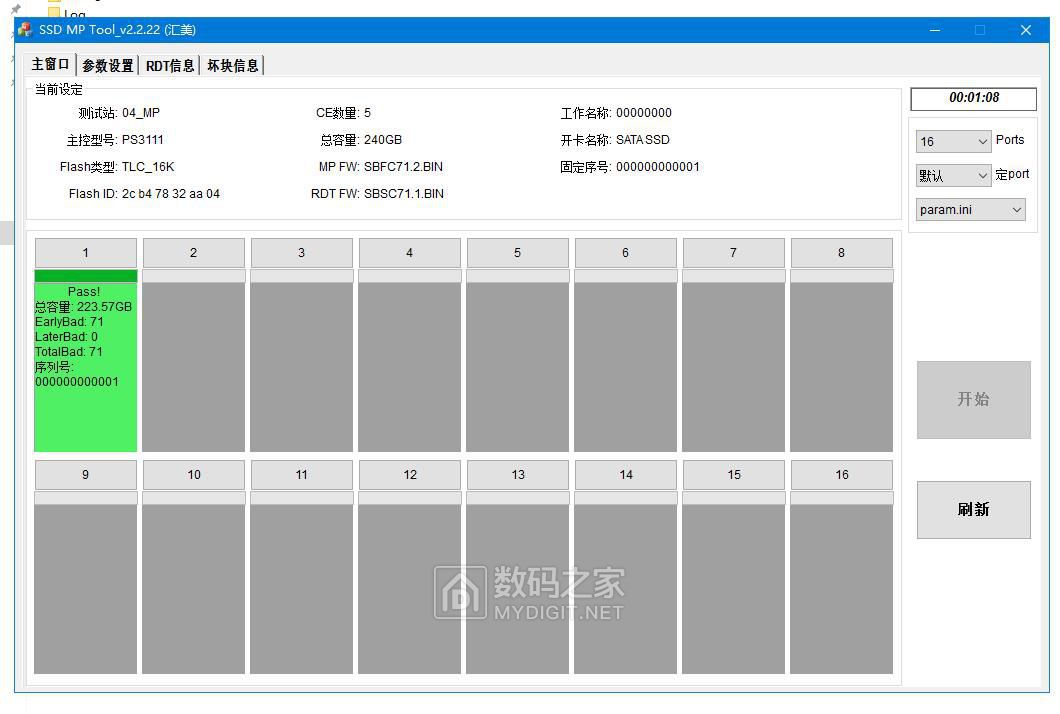The width and height of the screenshot is (1060, 714).
Task: Click the 00:01:08 elapsed timer field
Action: pos(973,98)
